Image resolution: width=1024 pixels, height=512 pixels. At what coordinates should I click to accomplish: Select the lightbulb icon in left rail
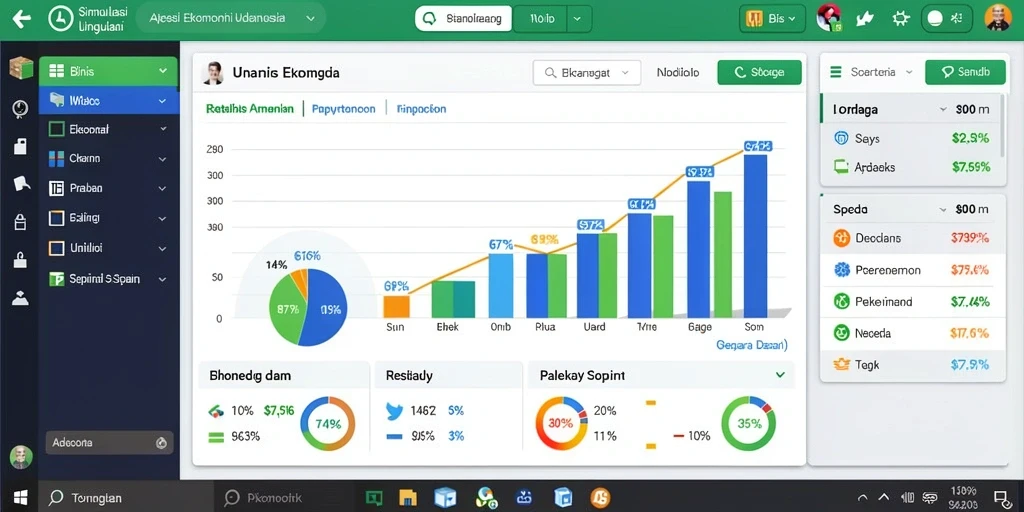click(x=20, y=108)
